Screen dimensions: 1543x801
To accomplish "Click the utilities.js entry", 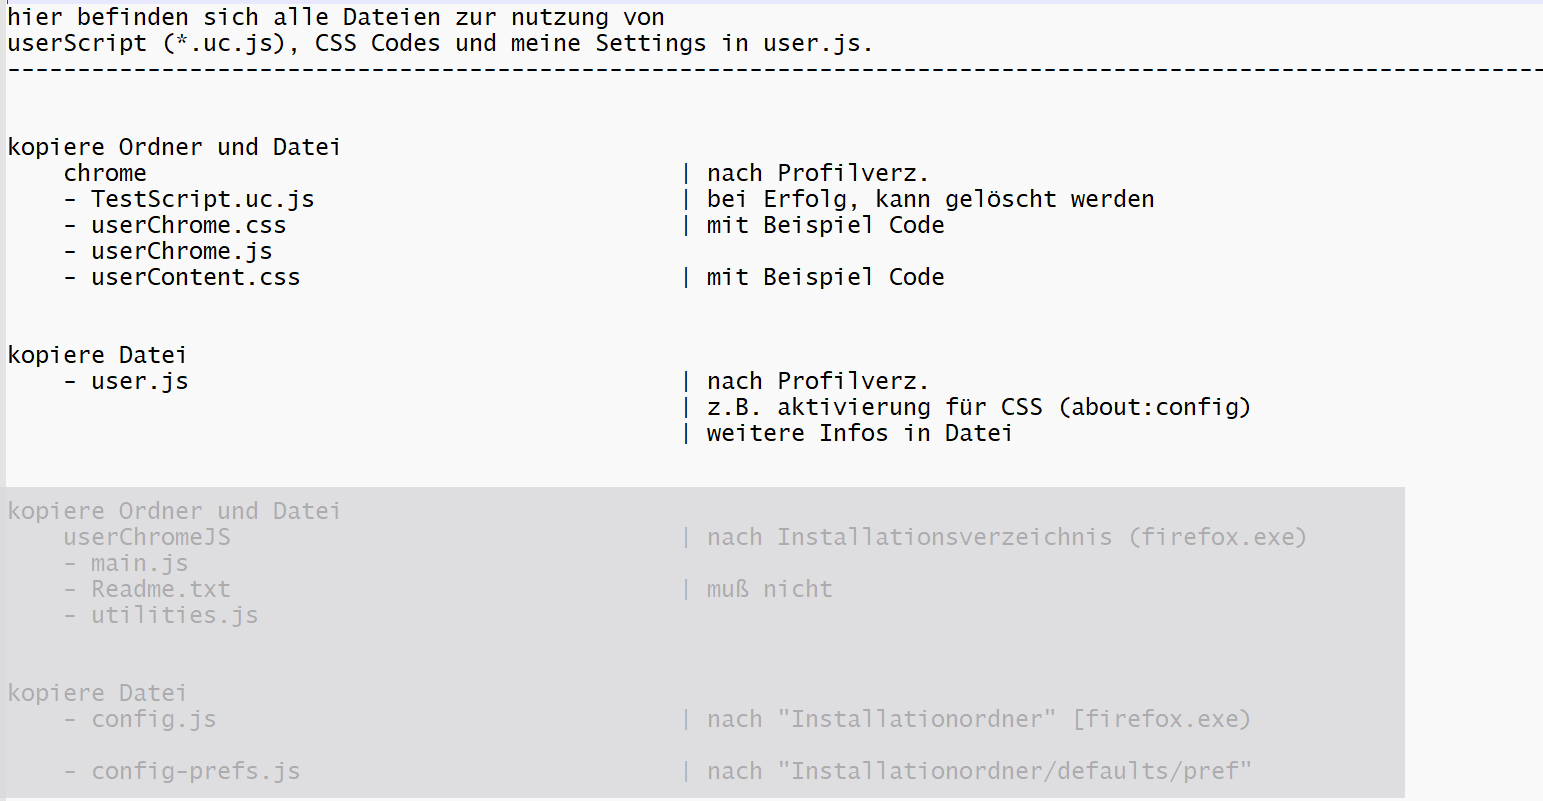I will coord(174,615).
